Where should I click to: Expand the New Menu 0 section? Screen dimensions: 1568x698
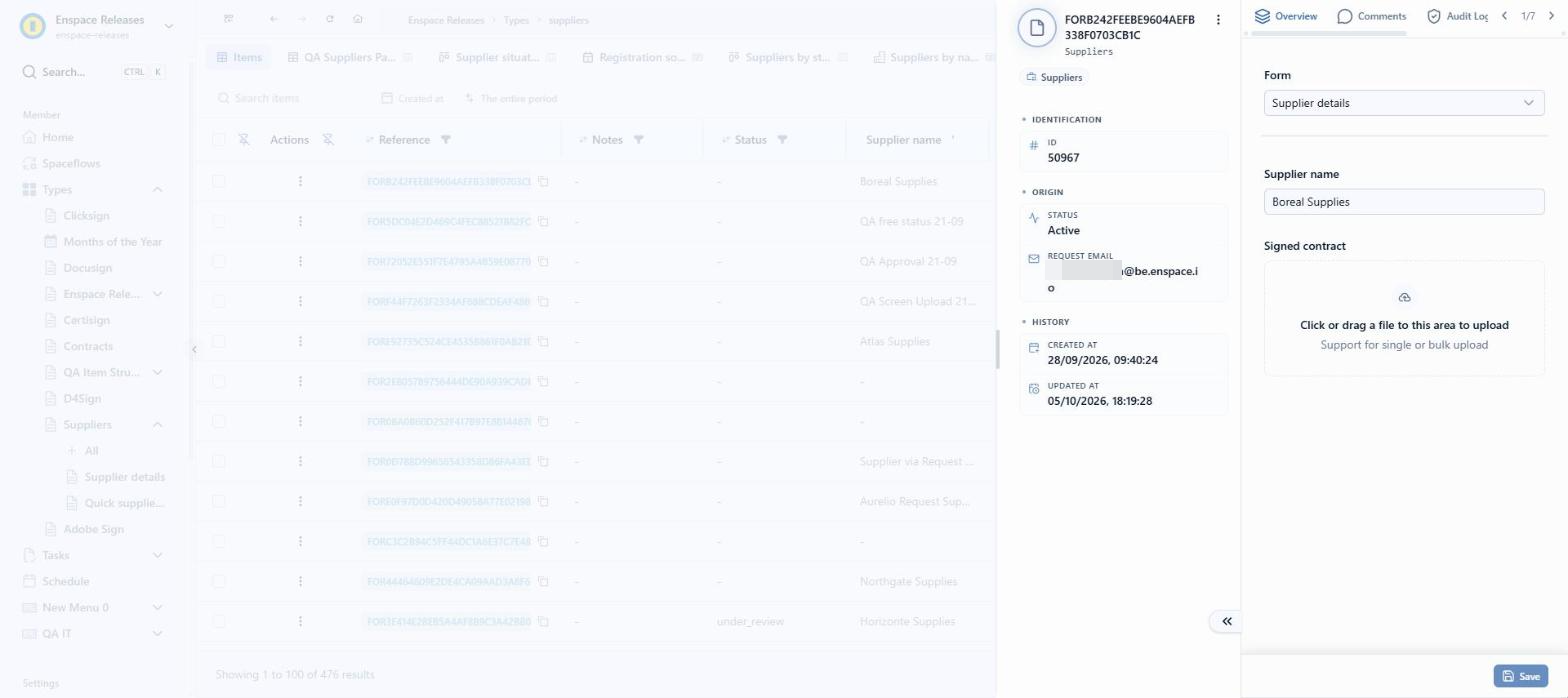coord(157,607)
